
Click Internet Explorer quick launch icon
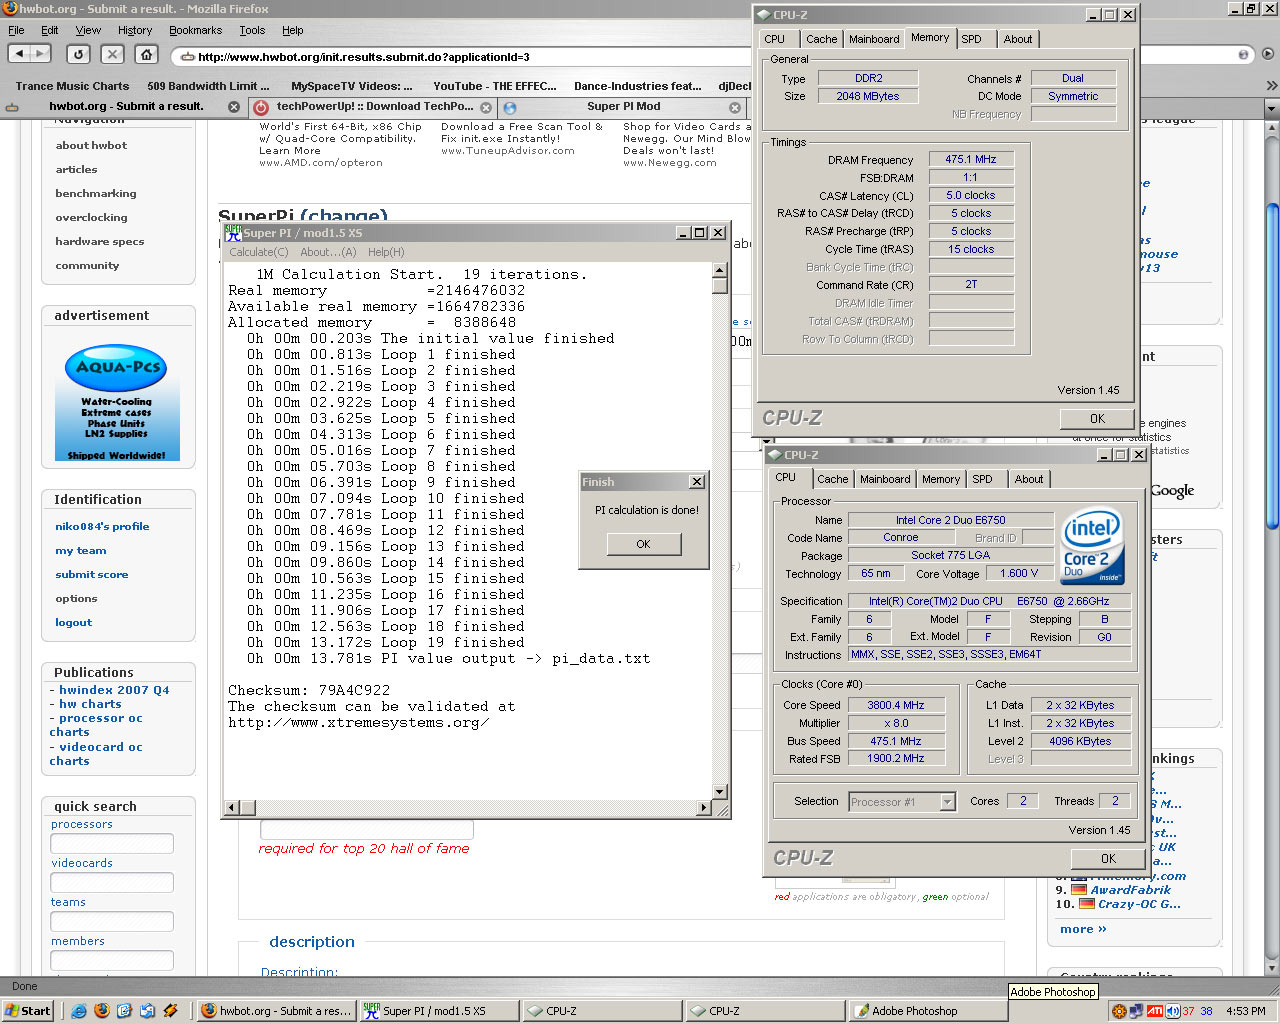(x=79, y=1011)
